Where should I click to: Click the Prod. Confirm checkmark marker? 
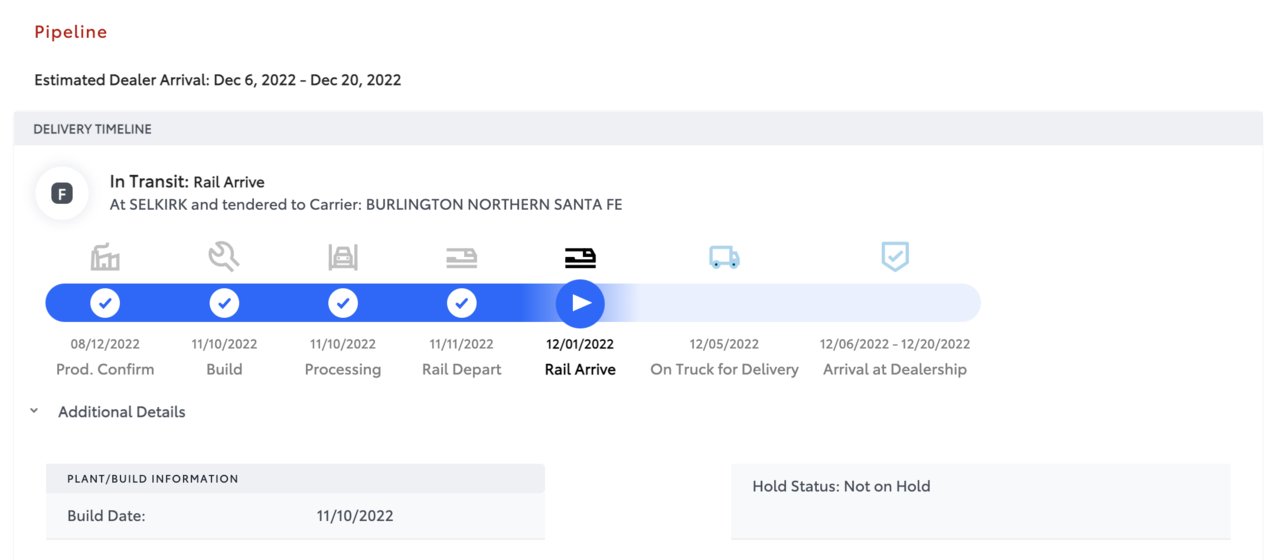coord(105,302)
